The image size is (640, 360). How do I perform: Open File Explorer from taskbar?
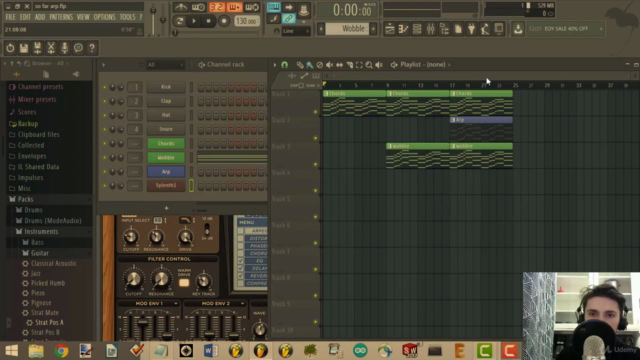(36, 351)
